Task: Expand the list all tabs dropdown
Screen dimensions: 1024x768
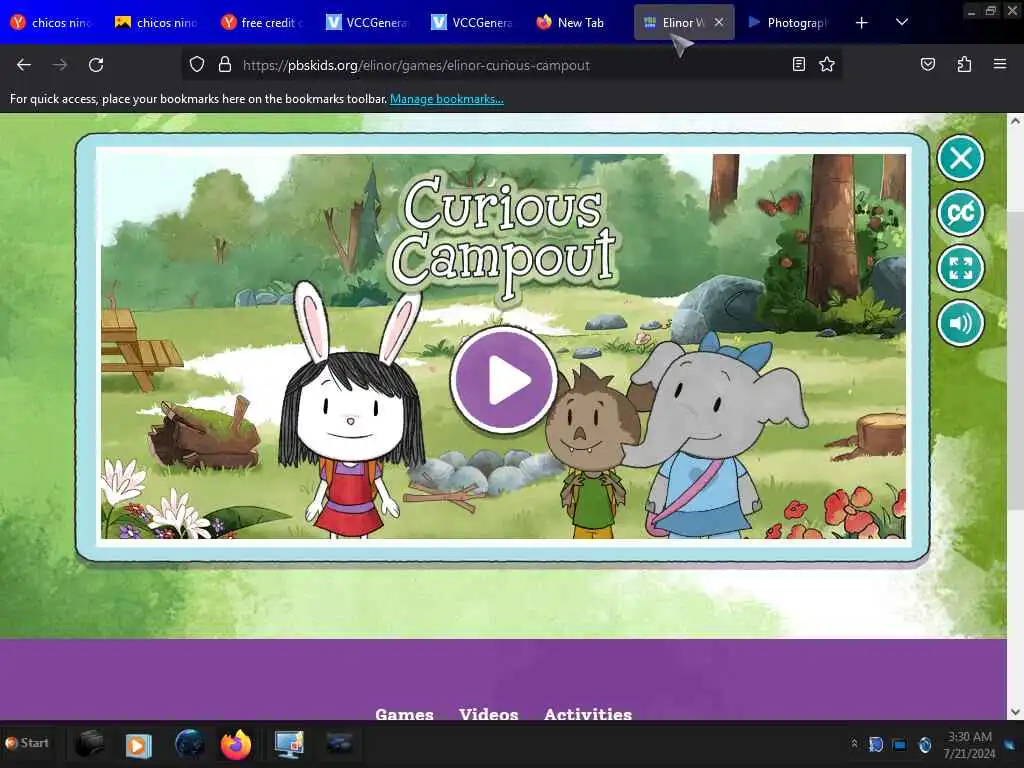Action: [x=901, y=22]
